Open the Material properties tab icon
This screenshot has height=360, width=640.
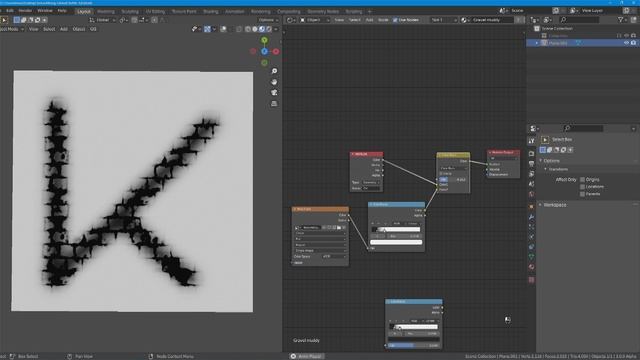(531, 267)
